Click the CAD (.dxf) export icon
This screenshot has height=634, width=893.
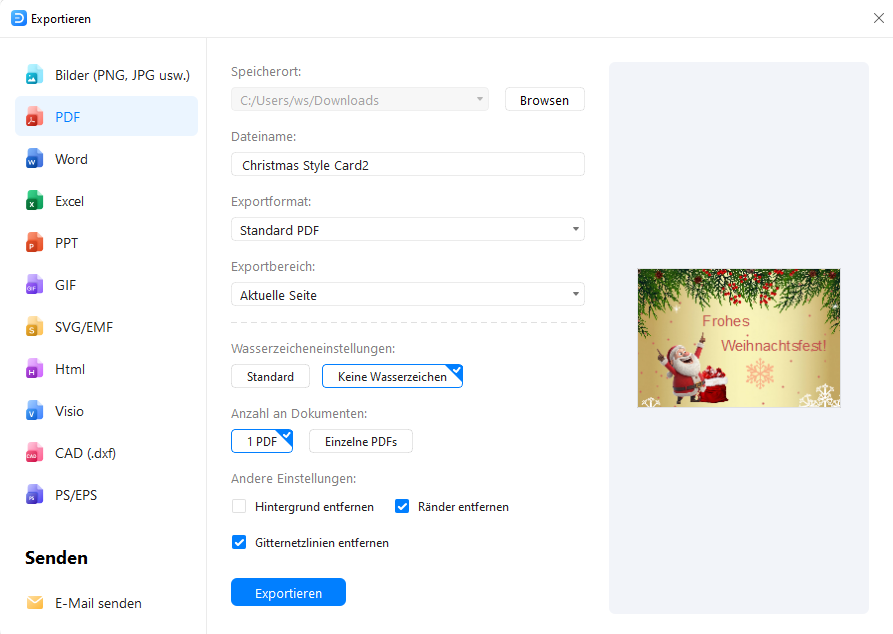36,453
